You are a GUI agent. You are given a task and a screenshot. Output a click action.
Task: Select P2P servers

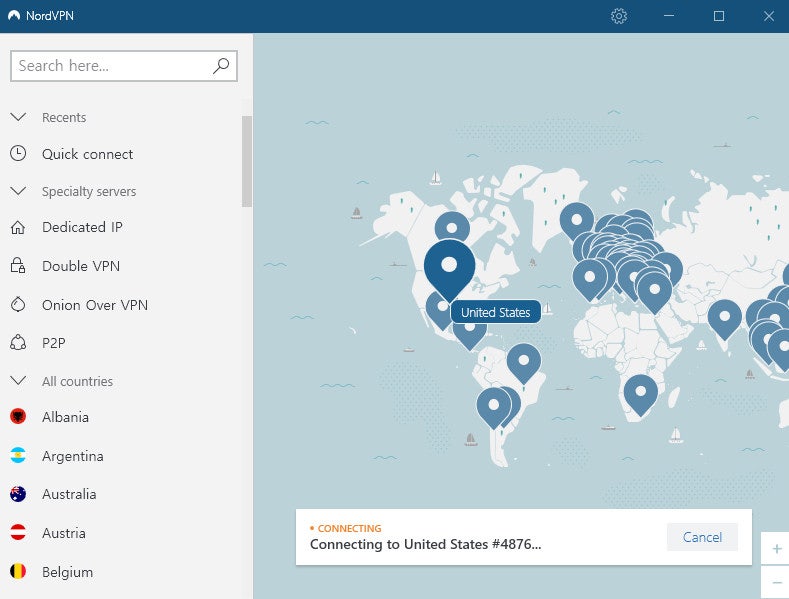(x=54, y=343)
